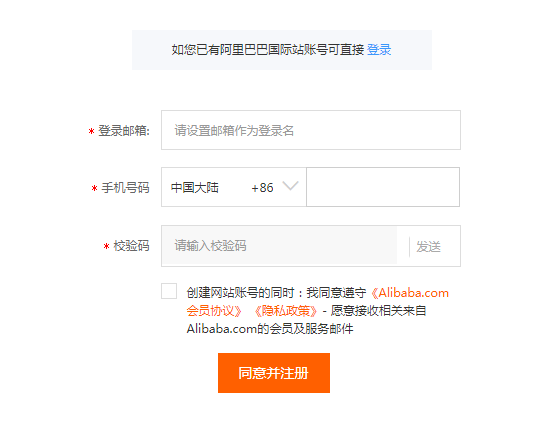Viewport: 540px width, 431px height.
Task: Focus the phone number input box
Action: 383,187
